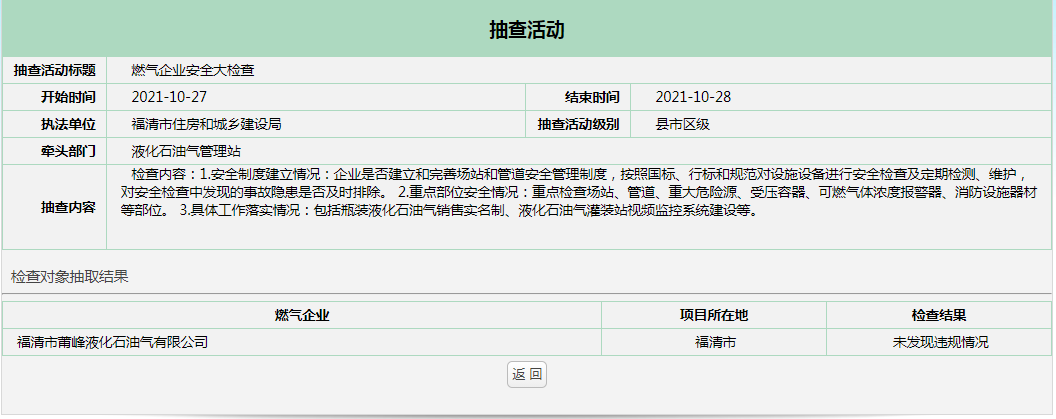1056x419 pixels.
Task: Click the start date 2021-10-27
Action: click(169, 97)
